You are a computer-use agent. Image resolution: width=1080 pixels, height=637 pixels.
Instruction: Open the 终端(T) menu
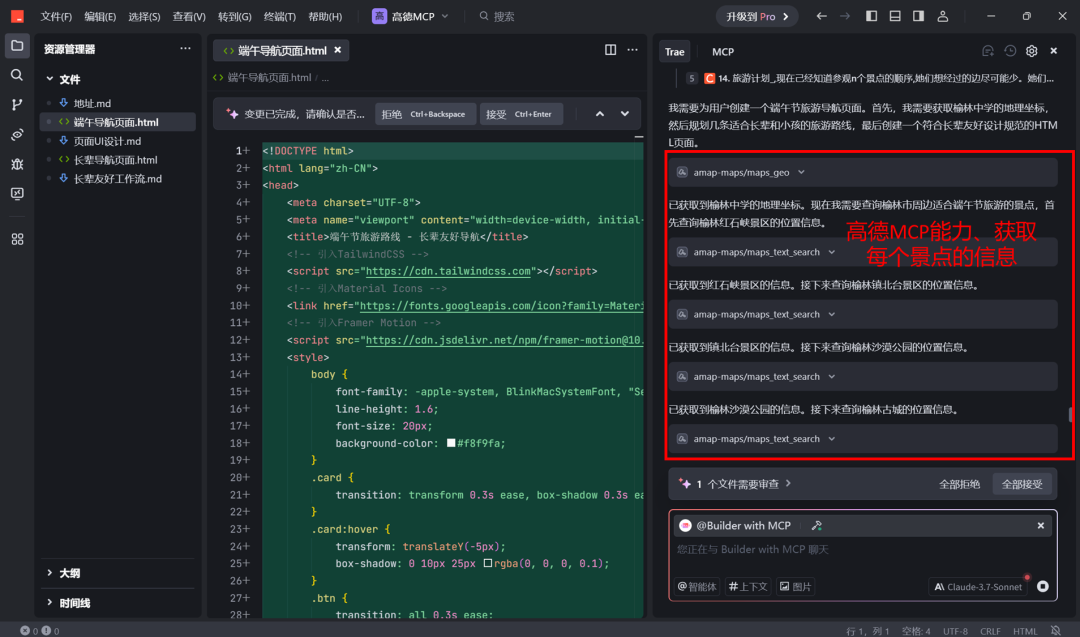(280, 17)
